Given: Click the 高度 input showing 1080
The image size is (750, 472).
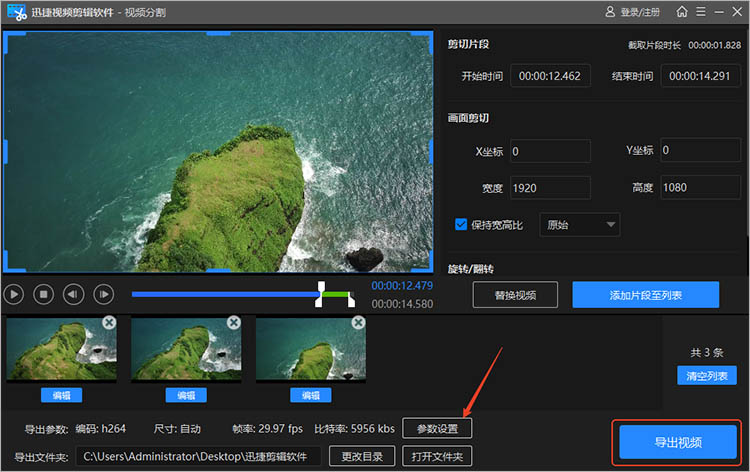Looking at the screenshot, I should click(x=700, y=187).
